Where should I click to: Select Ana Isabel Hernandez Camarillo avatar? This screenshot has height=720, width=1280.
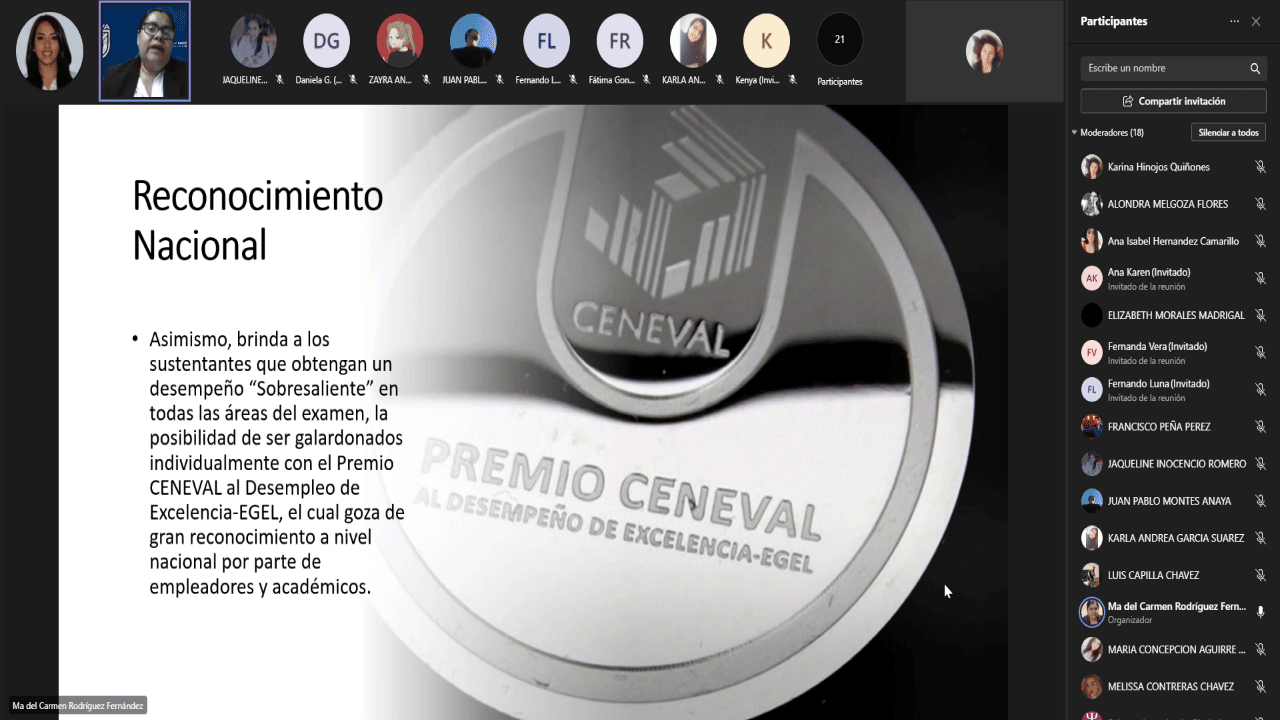pos(1092,241)
